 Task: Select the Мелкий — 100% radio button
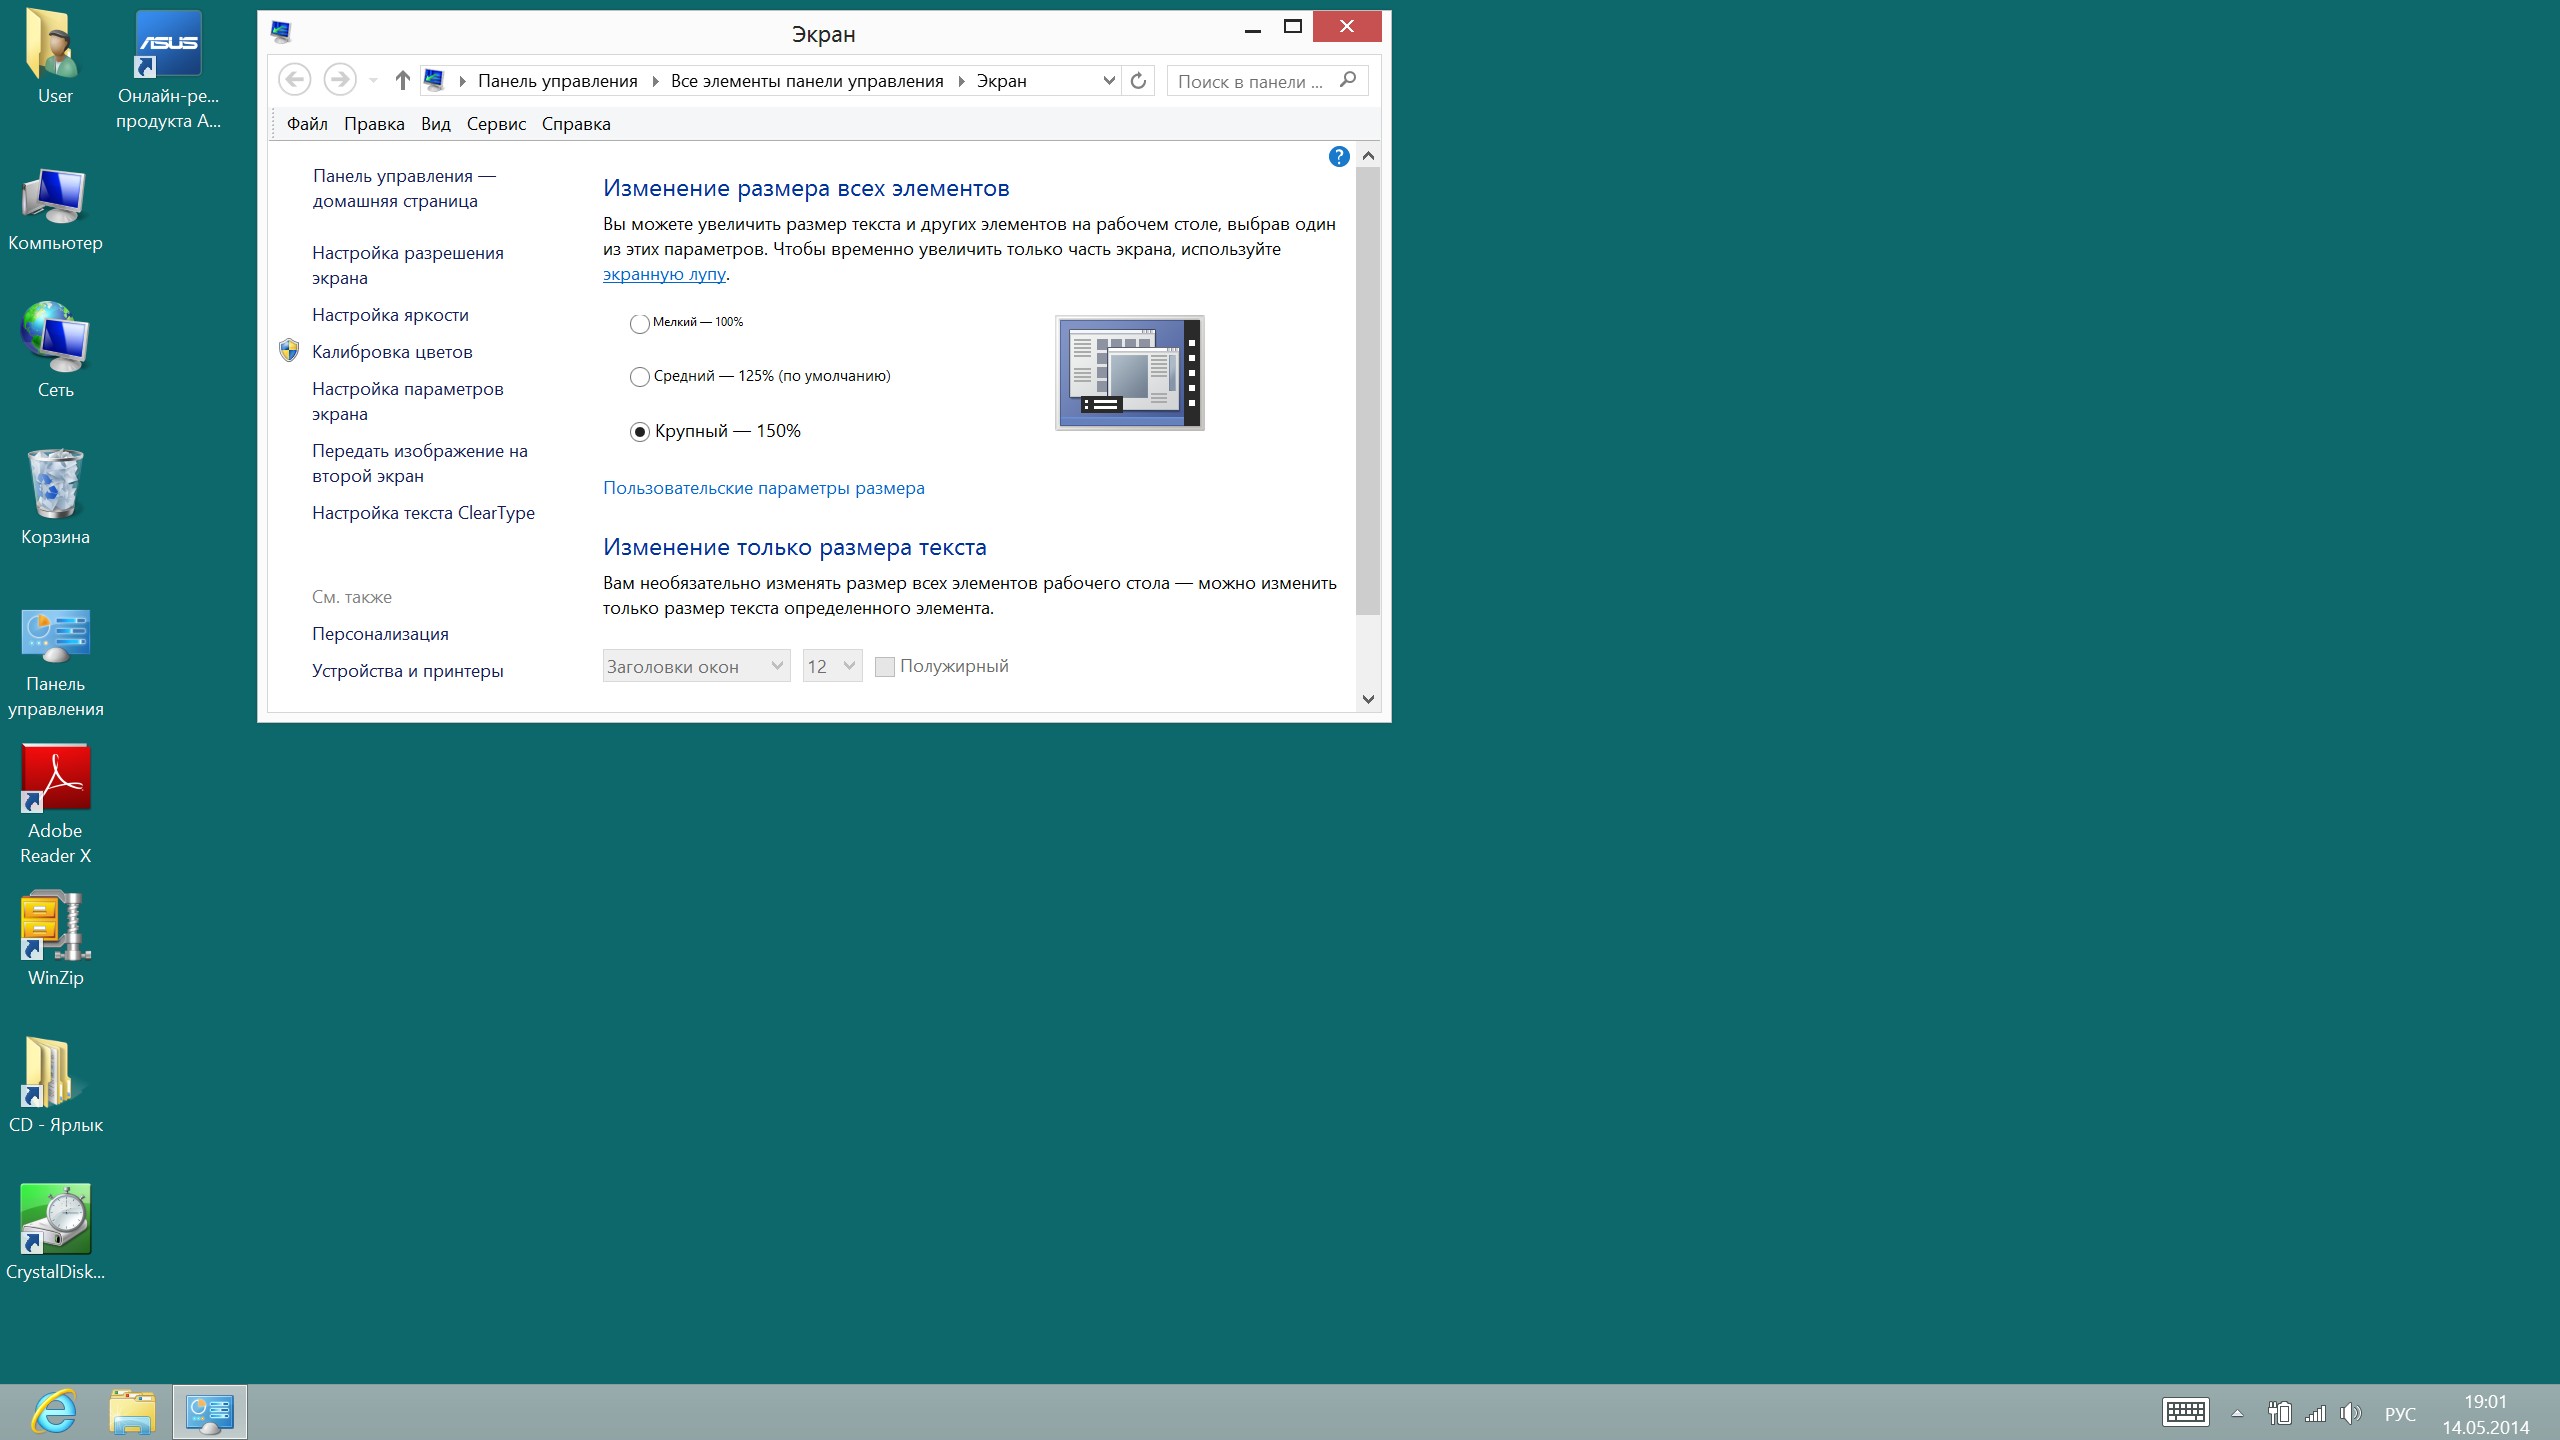(640, 323)
